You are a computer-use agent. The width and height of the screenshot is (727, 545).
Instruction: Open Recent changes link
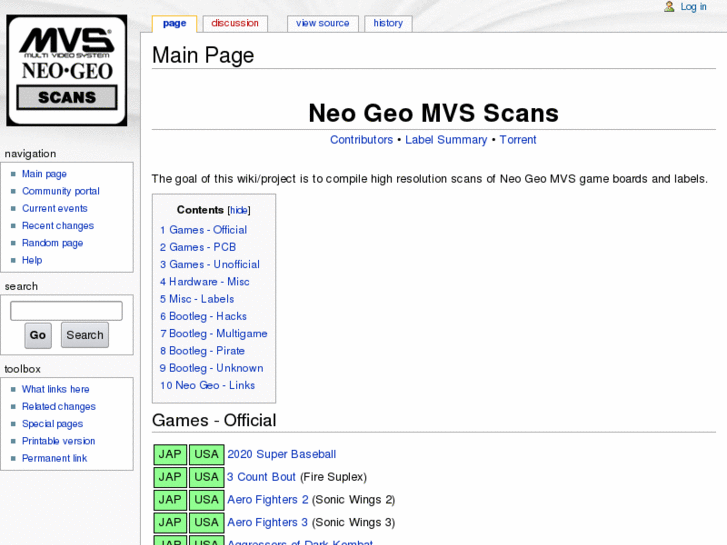[x=58, y=226]
